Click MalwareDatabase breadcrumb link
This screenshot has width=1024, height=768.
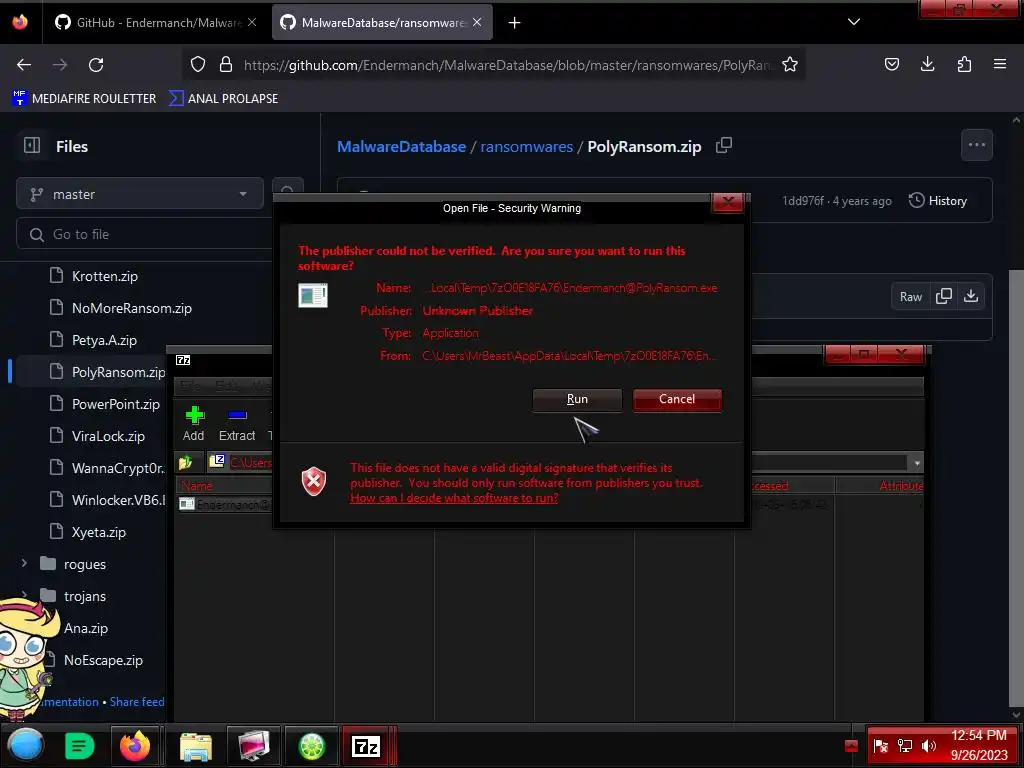point(401,146)
